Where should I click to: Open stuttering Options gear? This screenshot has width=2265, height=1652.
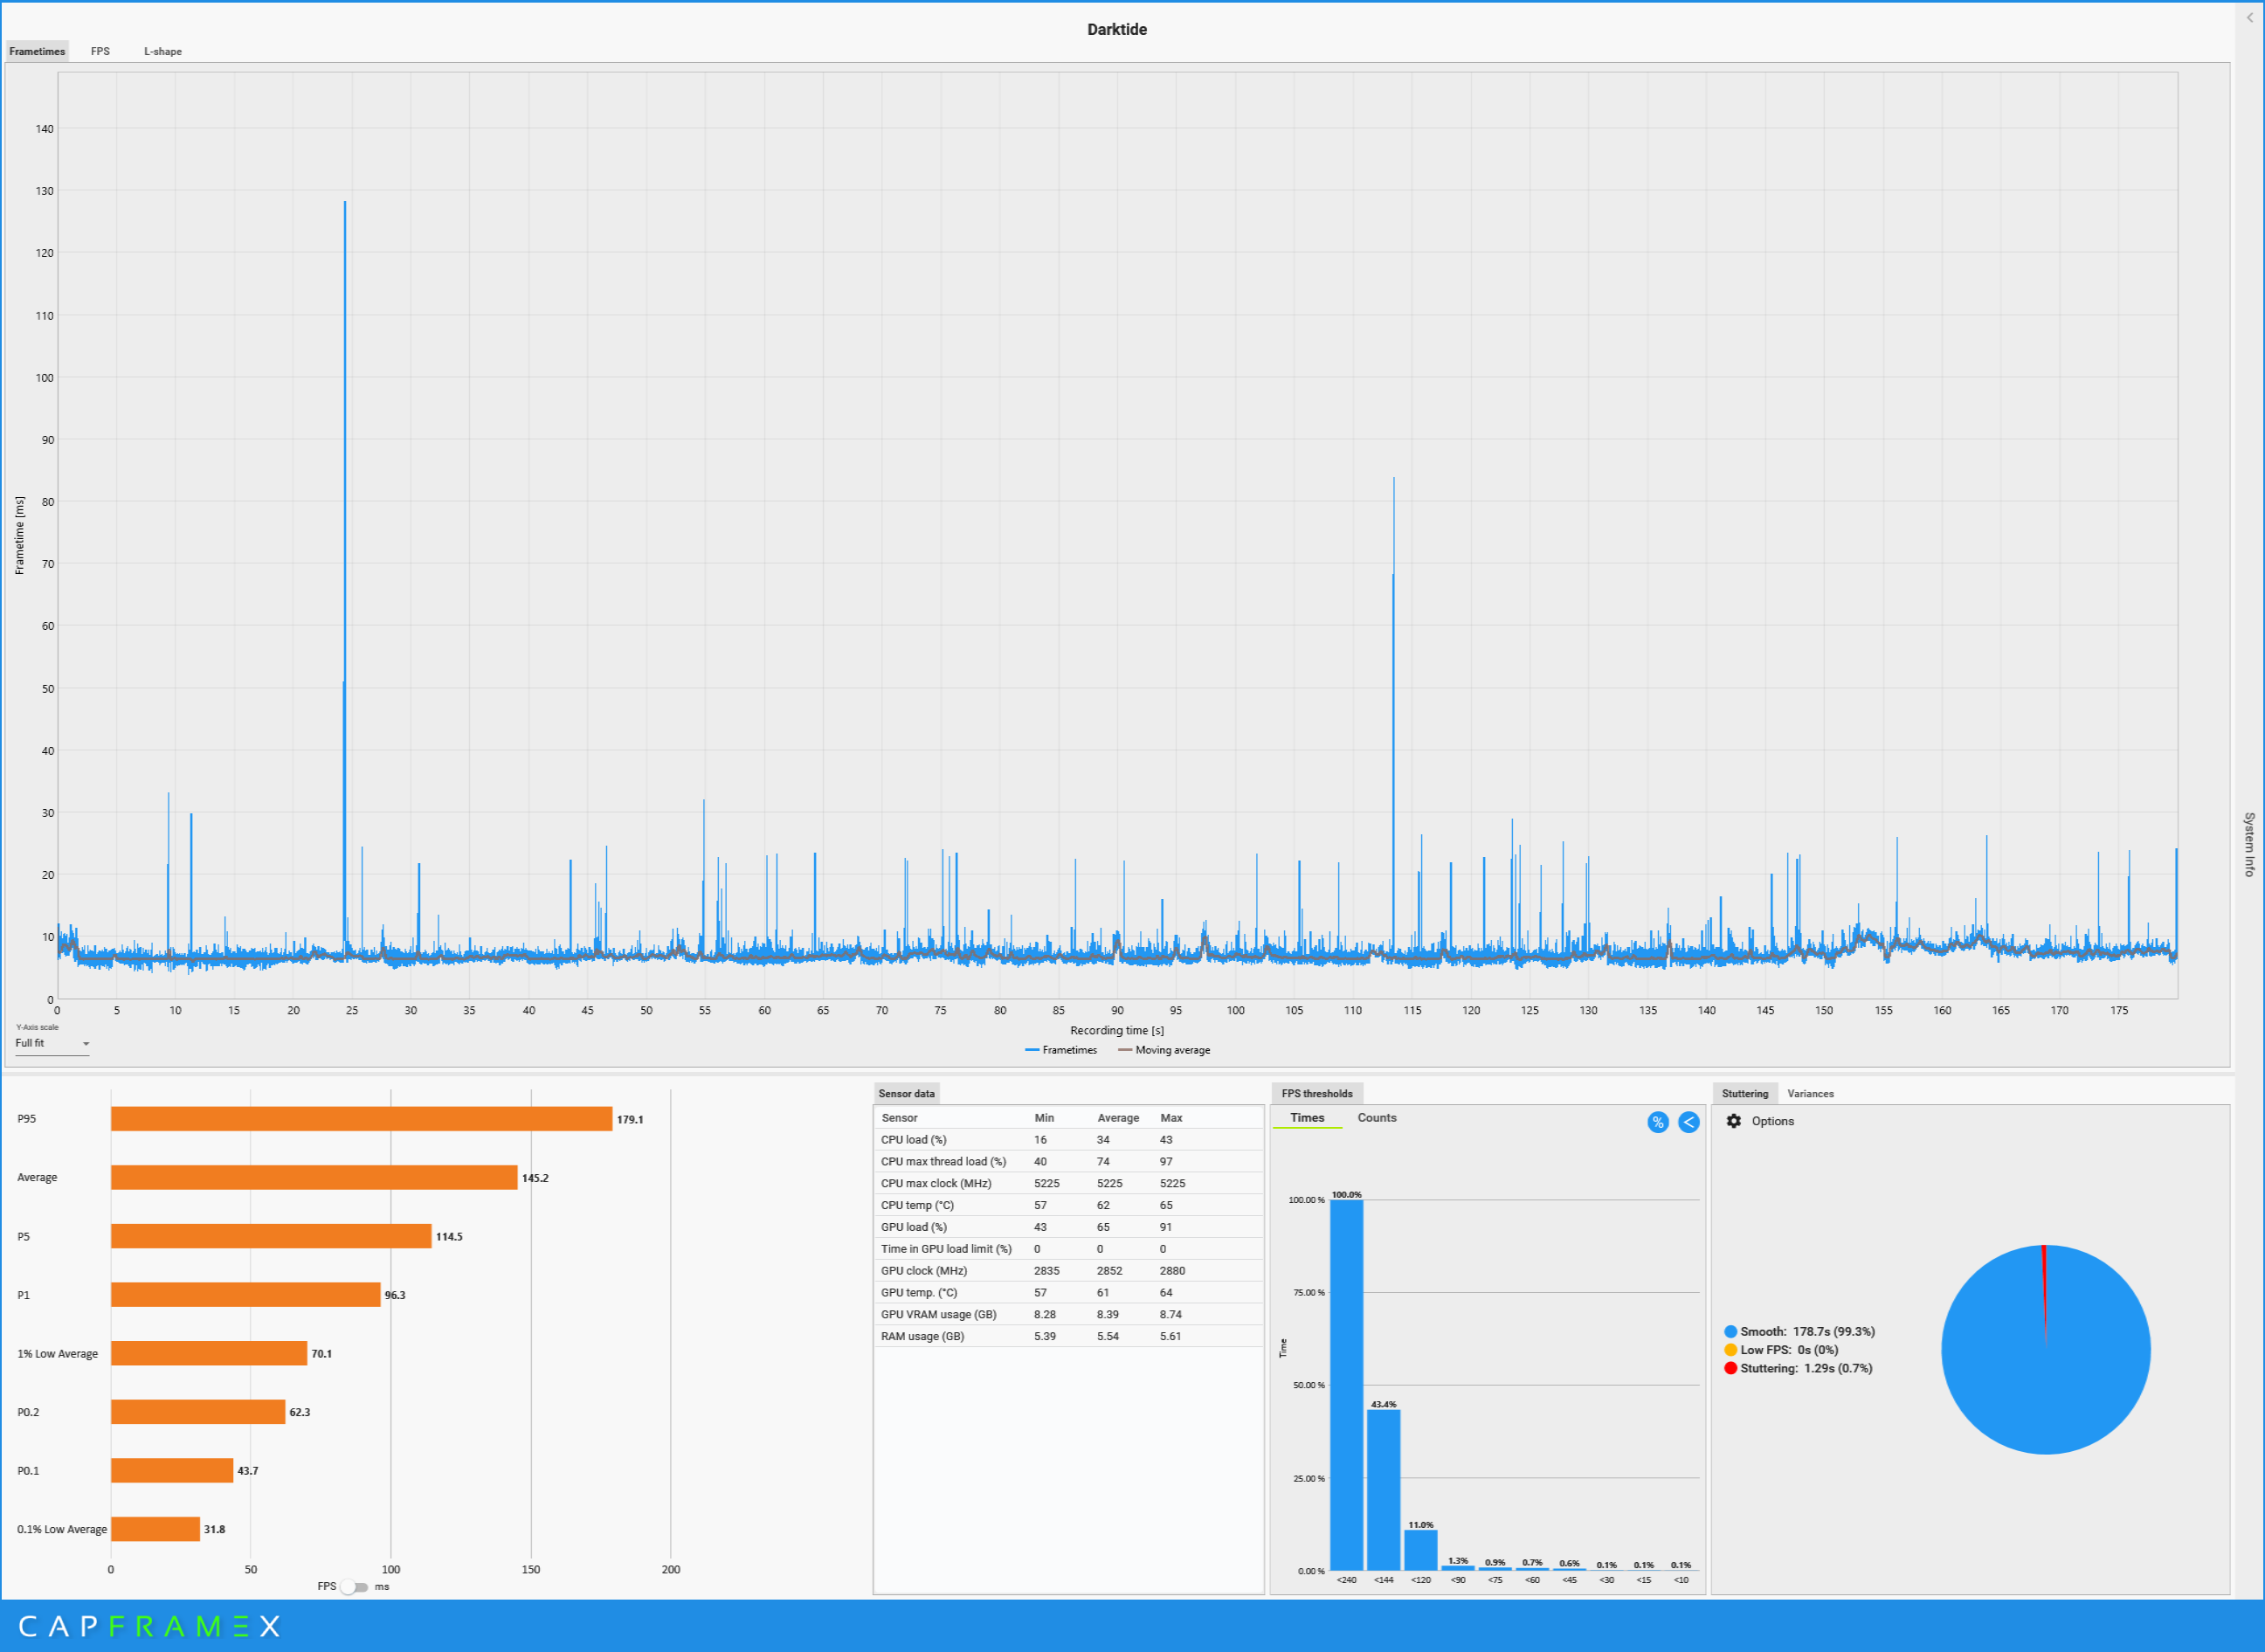pos(1734,1121)
